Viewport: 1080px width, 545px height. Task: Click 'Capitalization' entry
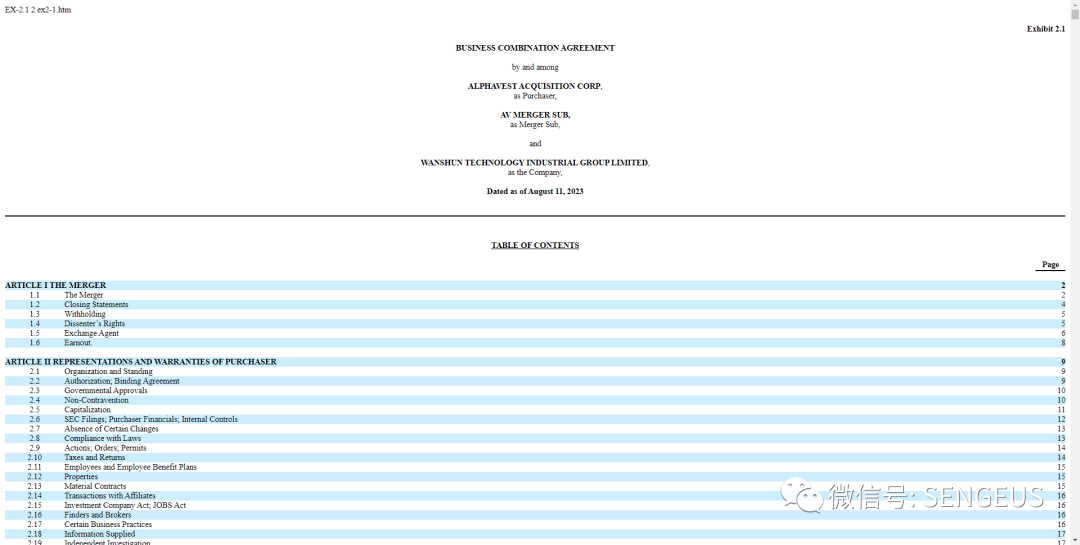pyautogui.click(x=87, y=410)
